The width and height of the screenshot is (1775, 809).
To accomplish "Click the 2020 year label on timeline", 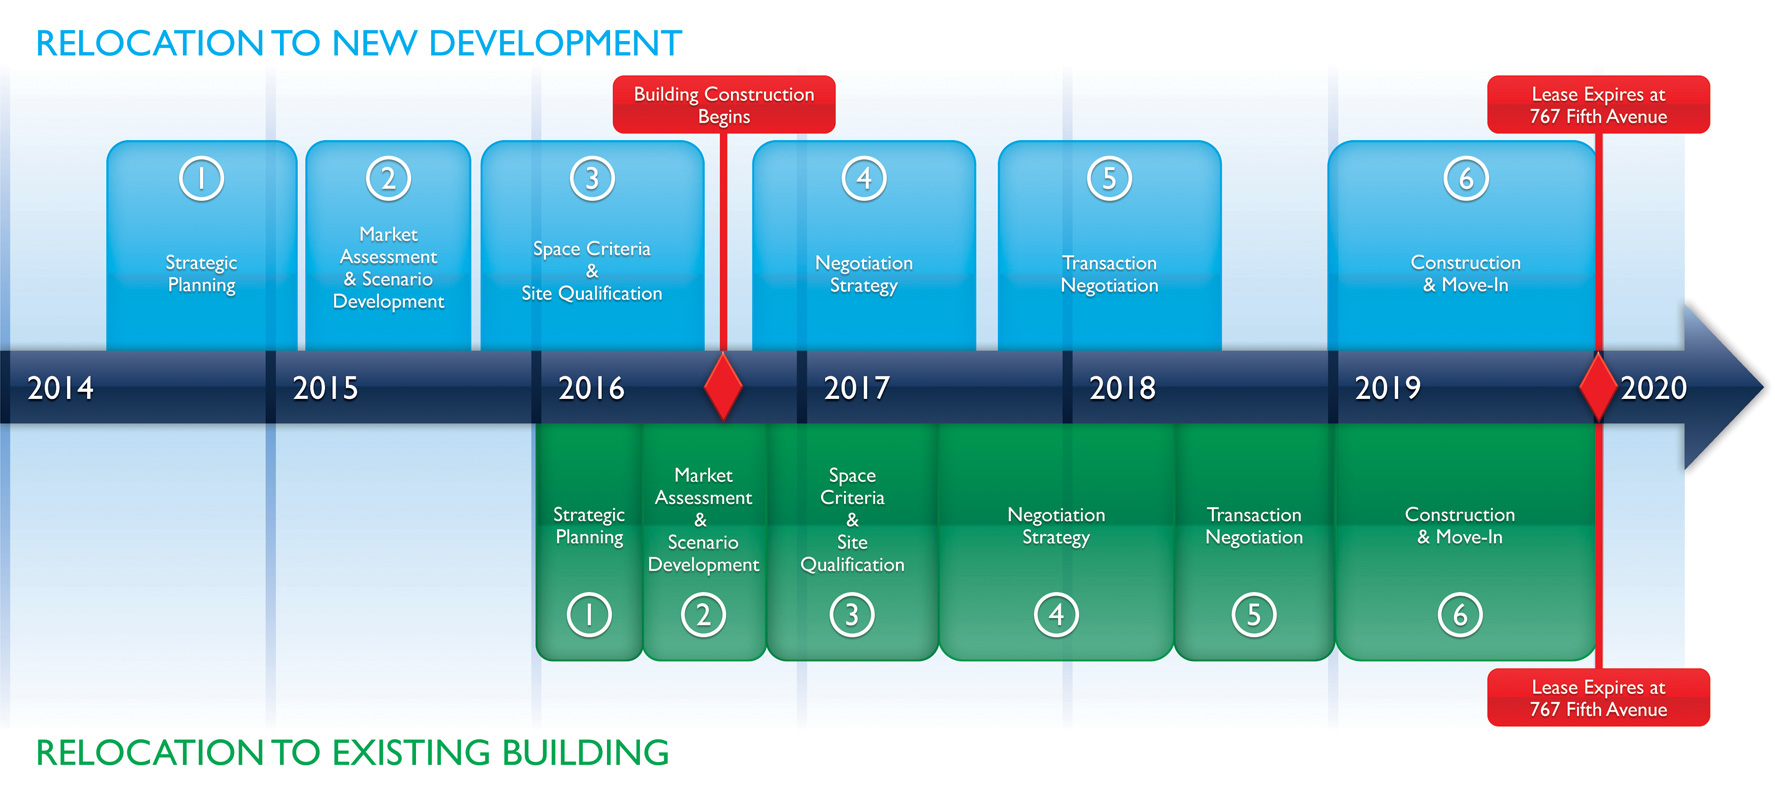I will [1653, 388].
